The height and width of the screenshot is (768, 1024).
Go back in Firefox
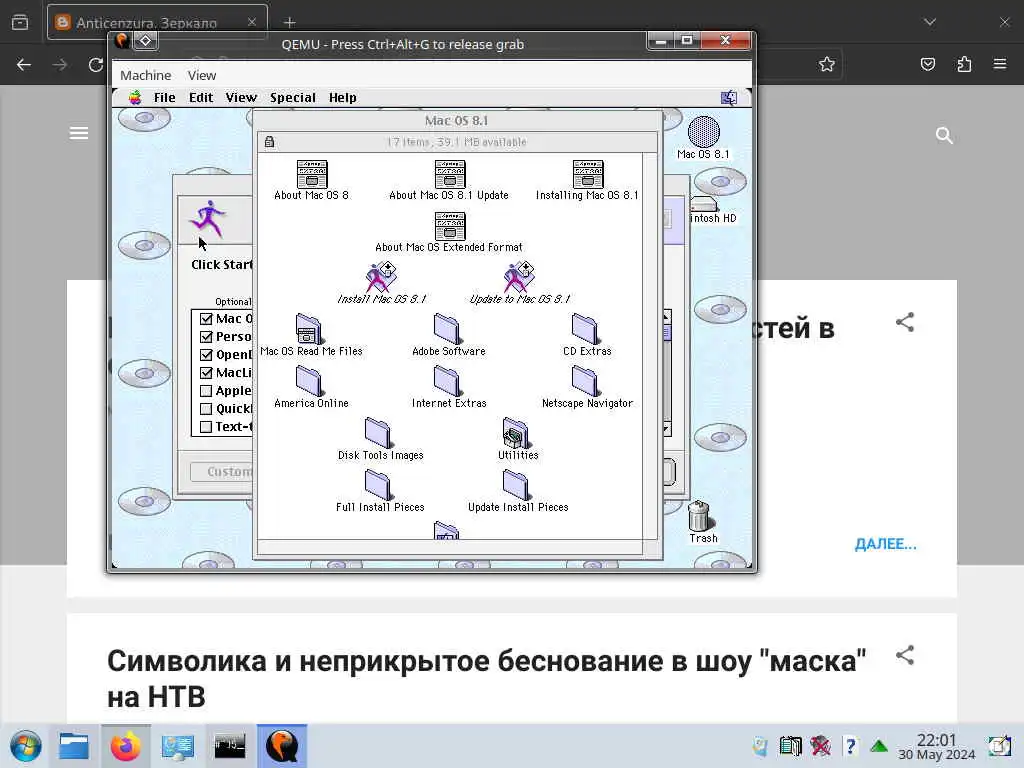24,64
